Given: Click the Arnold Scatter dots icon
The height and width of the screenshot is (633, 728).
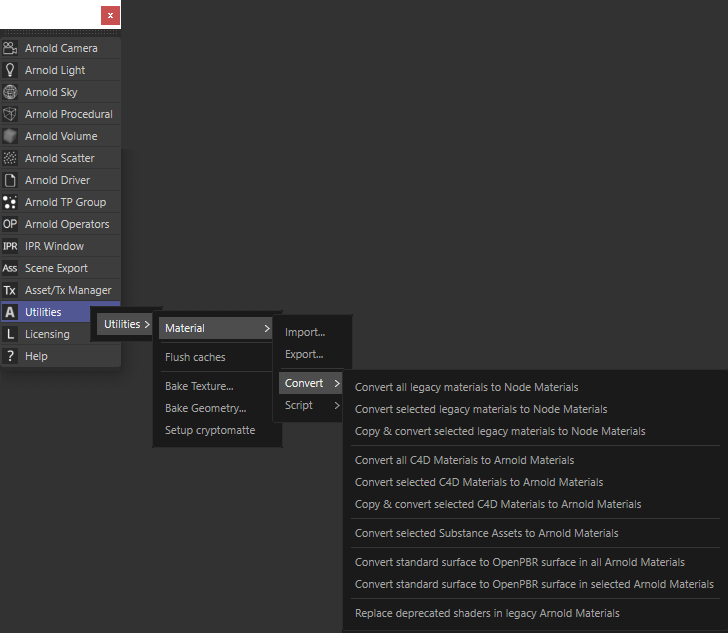Looking at the screenshot, I should (x=10, y=158).
